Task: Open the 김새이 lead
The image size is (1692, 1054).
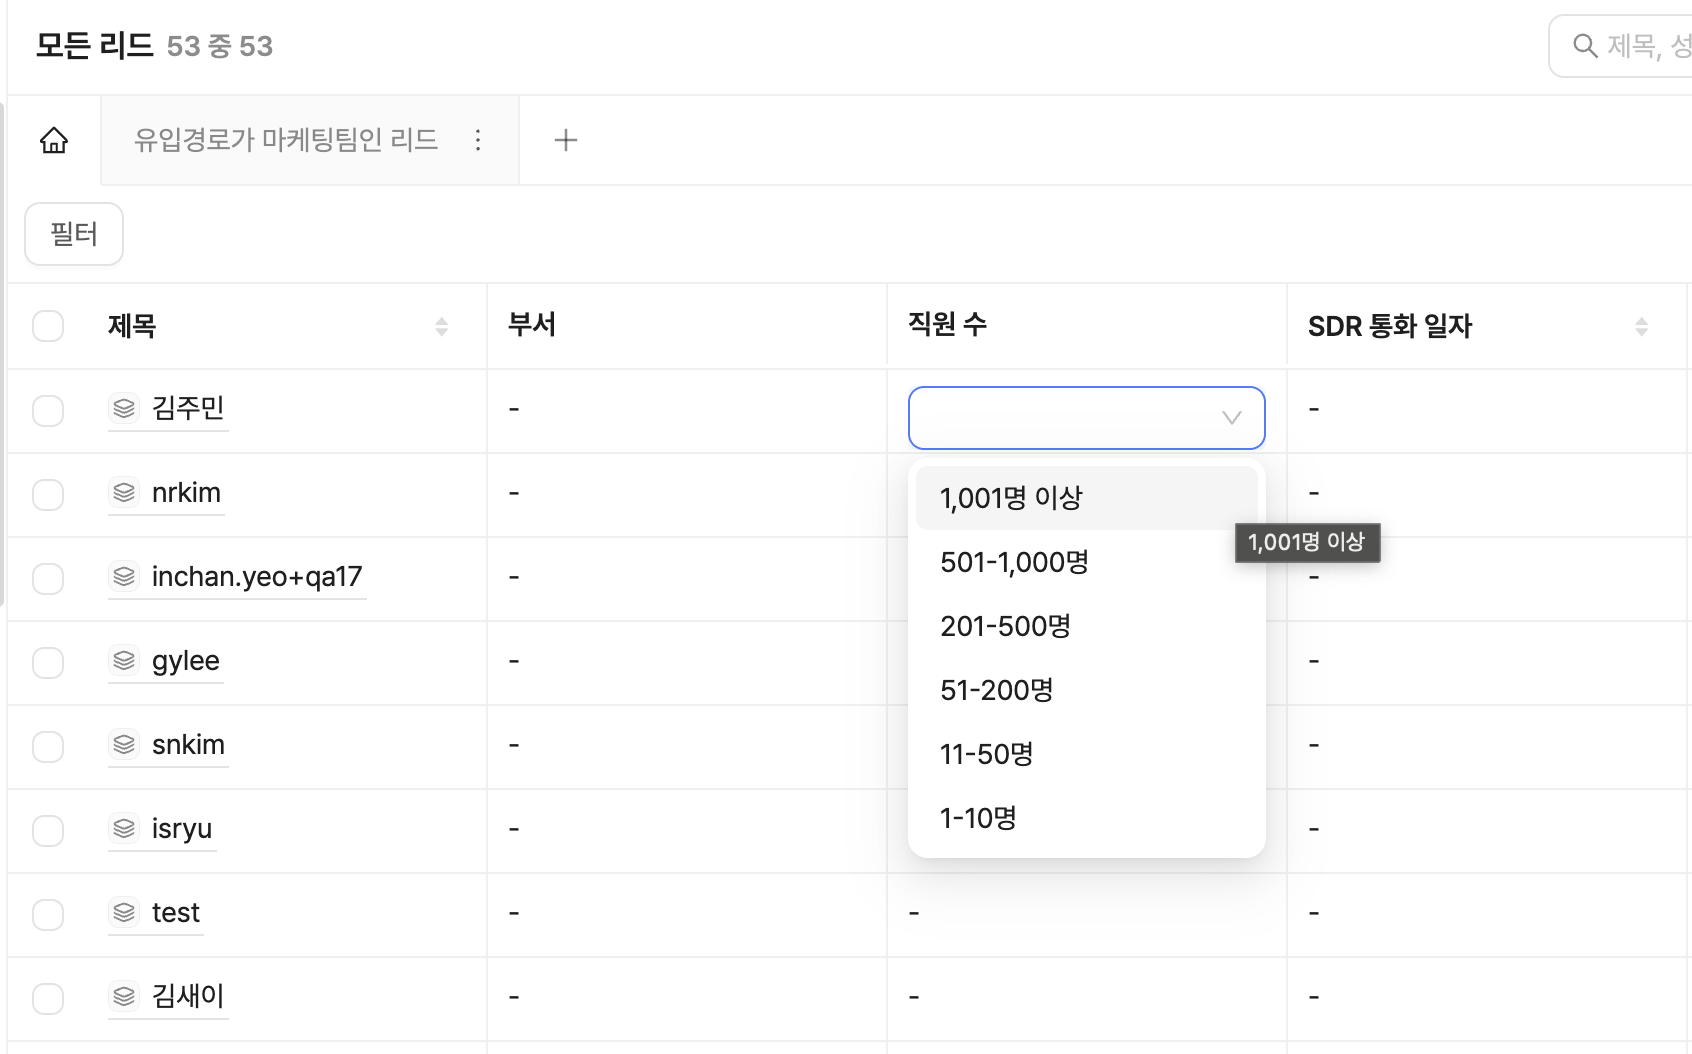Action: point(188,996)
